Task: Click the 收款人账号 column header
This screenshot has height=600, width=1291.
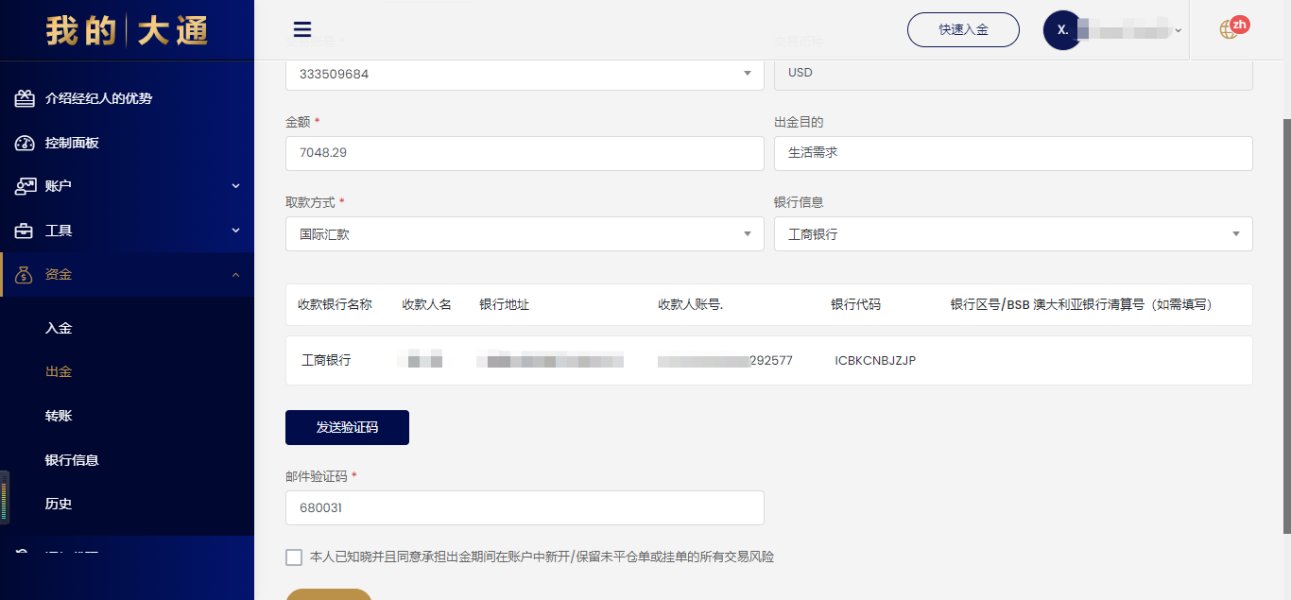Action: click(x=690, y=304)
